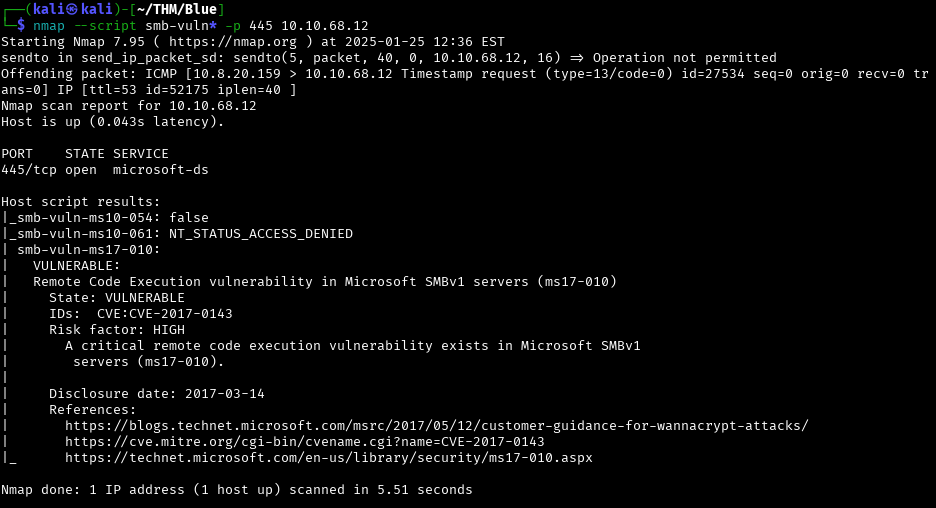Click the smb-vuln-ms17-010 script result heading
This screenshot has width=936, height=508.
(88, 250)
